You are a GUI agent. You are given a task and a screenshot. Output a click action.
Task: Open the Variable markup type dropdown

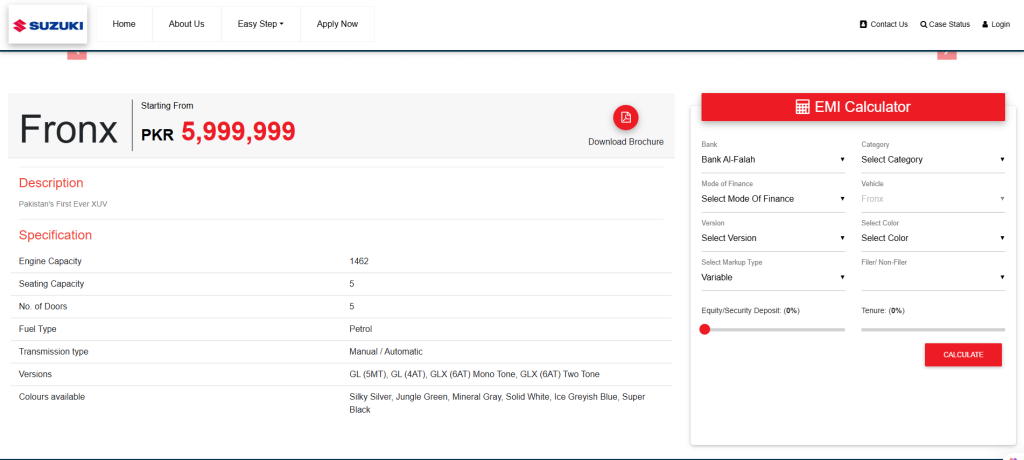(x=773, y=277)
